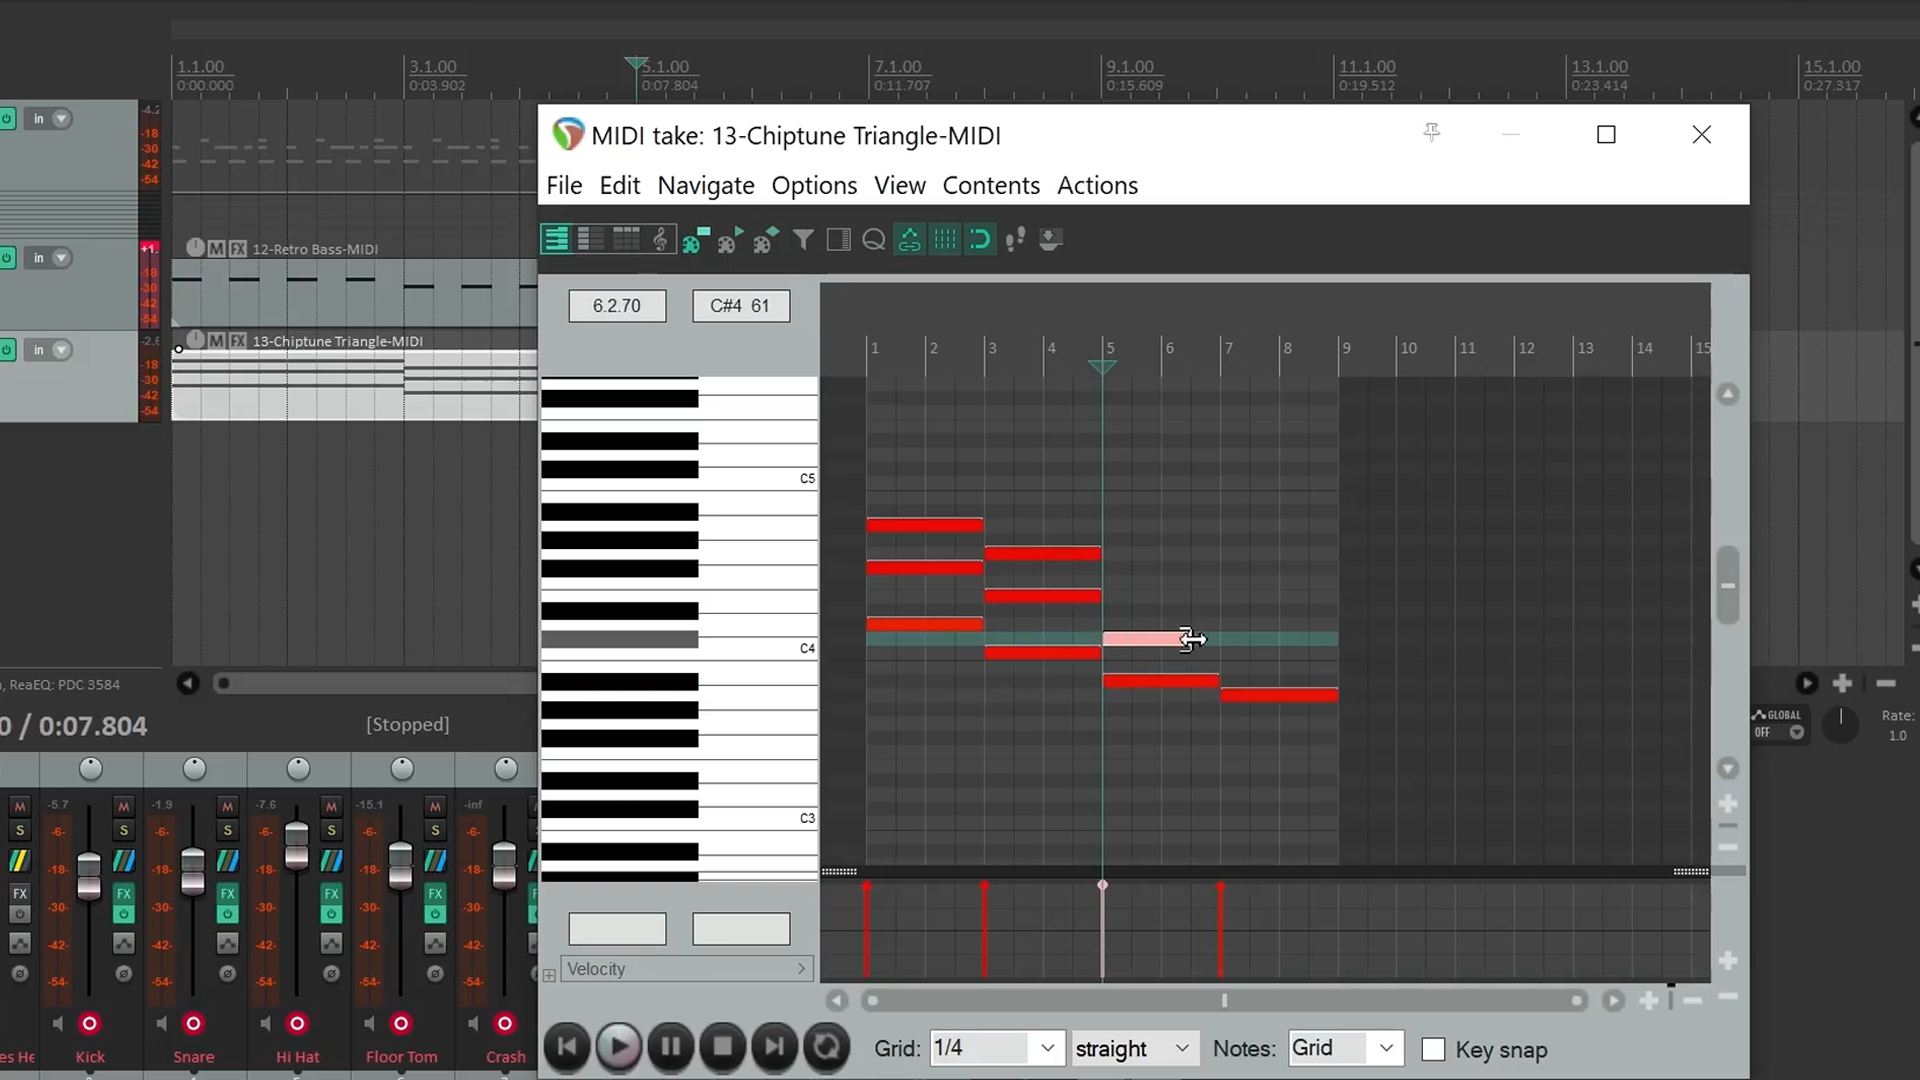
Task: Mute the 13-Chiptune Triangle-MIDI item
Action: 216,340
